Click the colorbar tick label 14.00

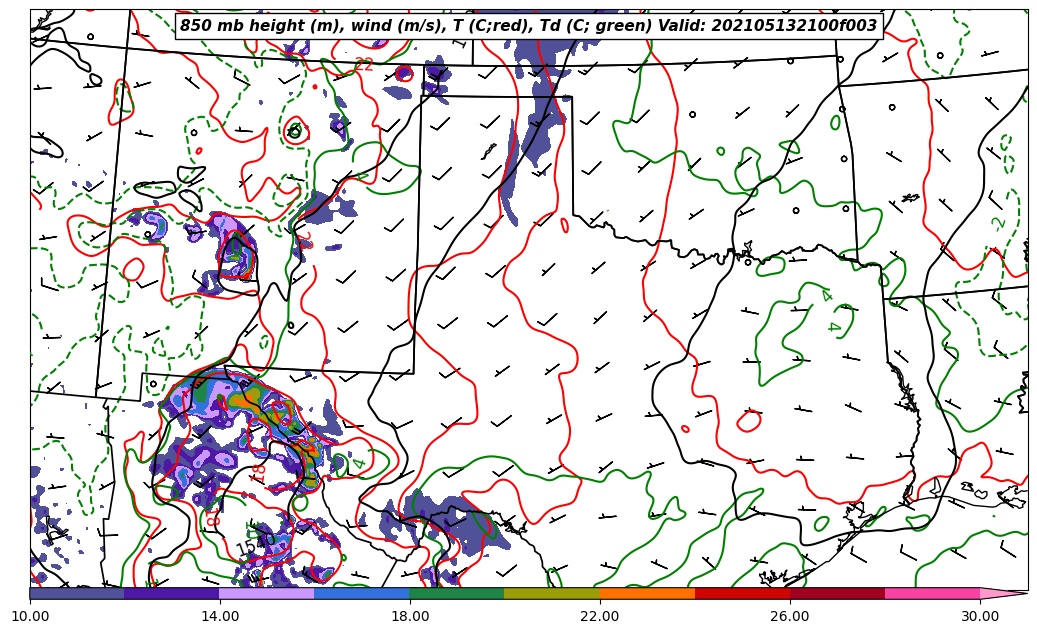point(220,616)
